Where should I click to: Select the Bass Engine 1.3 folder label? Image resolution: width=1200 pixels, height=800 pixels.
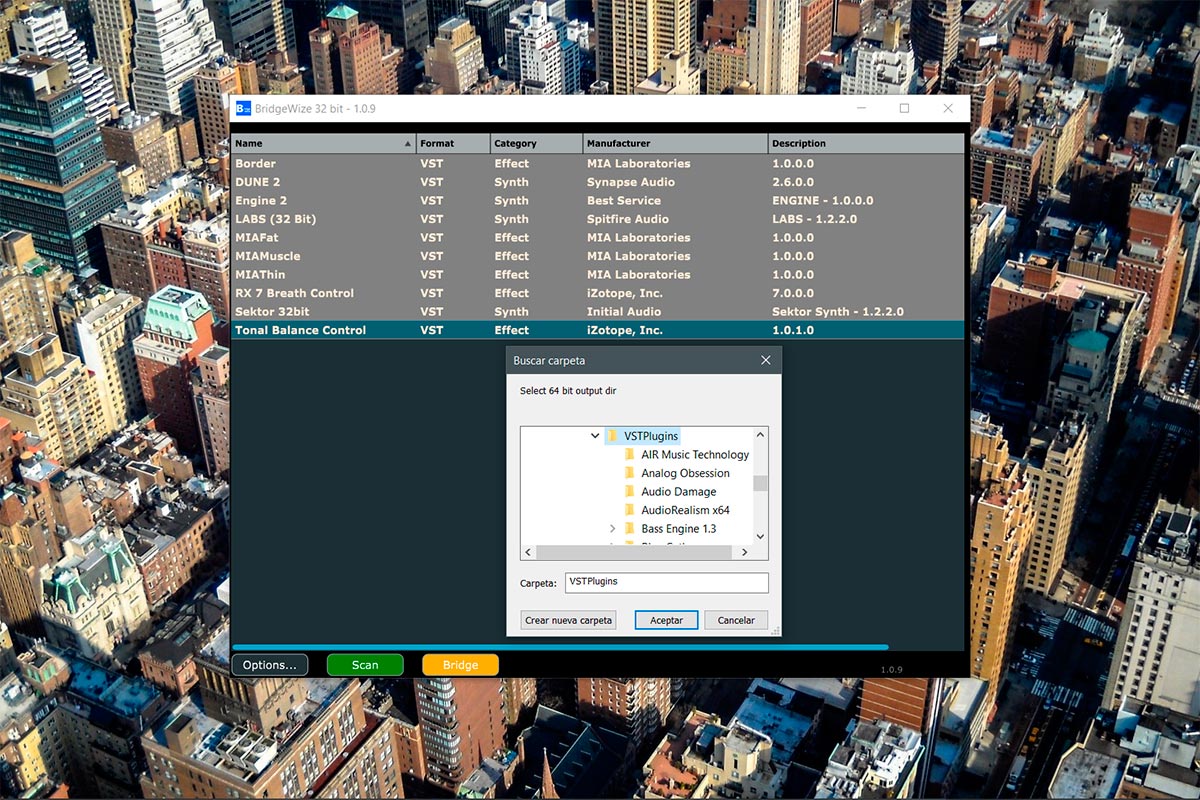(679, 529)
